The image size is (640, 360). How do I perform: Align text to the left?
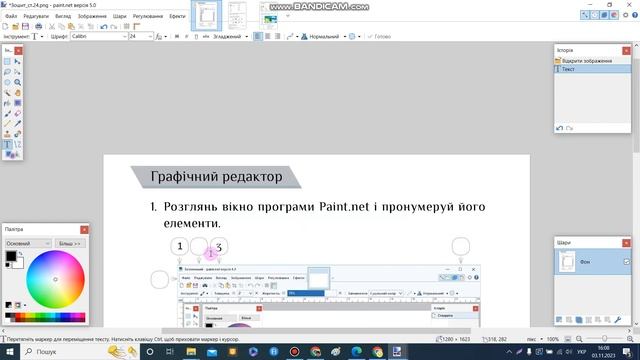point(258,36)
